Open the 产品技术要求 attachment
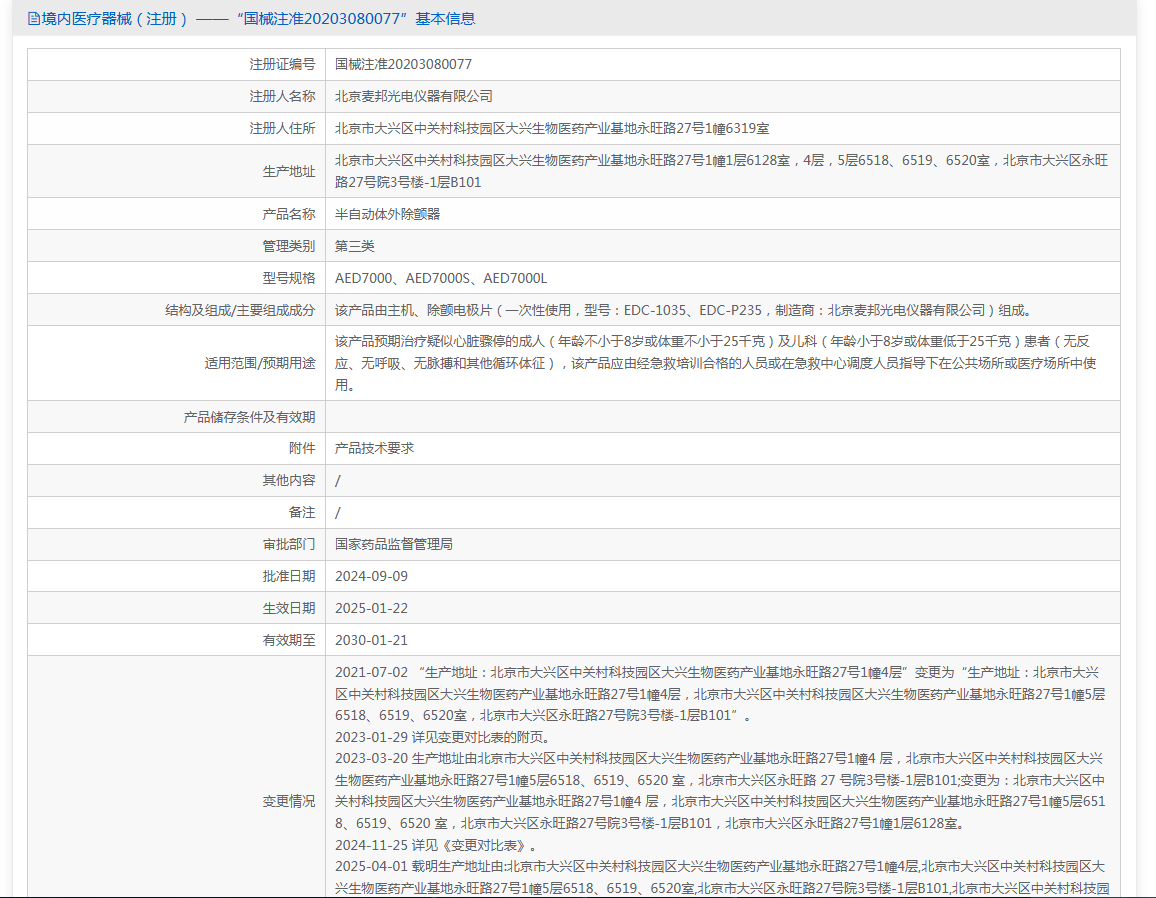 (x=375, y=448)
